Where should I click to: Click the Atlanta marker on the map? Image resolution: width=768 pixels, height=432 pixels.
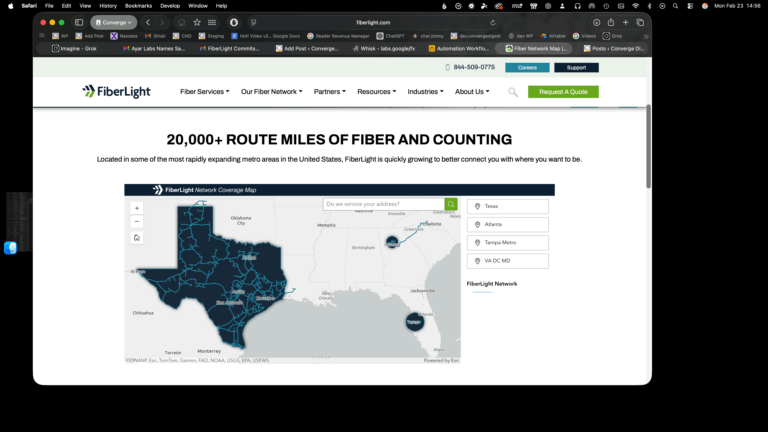tap(392, 241)
